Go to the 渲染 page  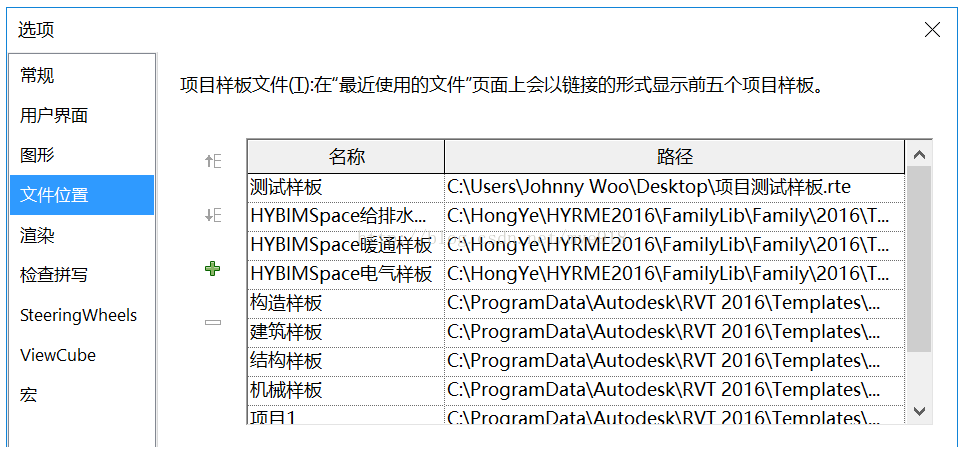coord(82,235)
